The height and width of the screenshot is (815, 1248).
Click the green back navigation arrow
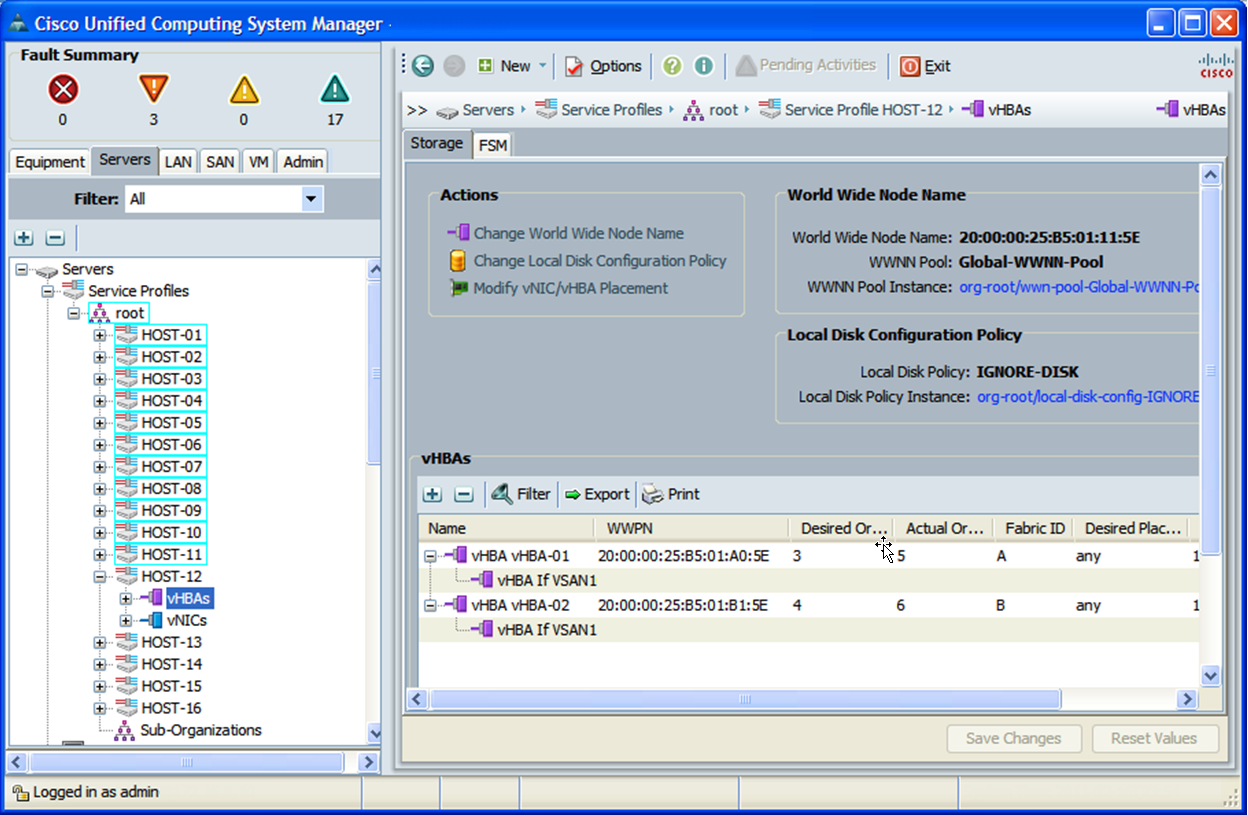coord(423,66)
